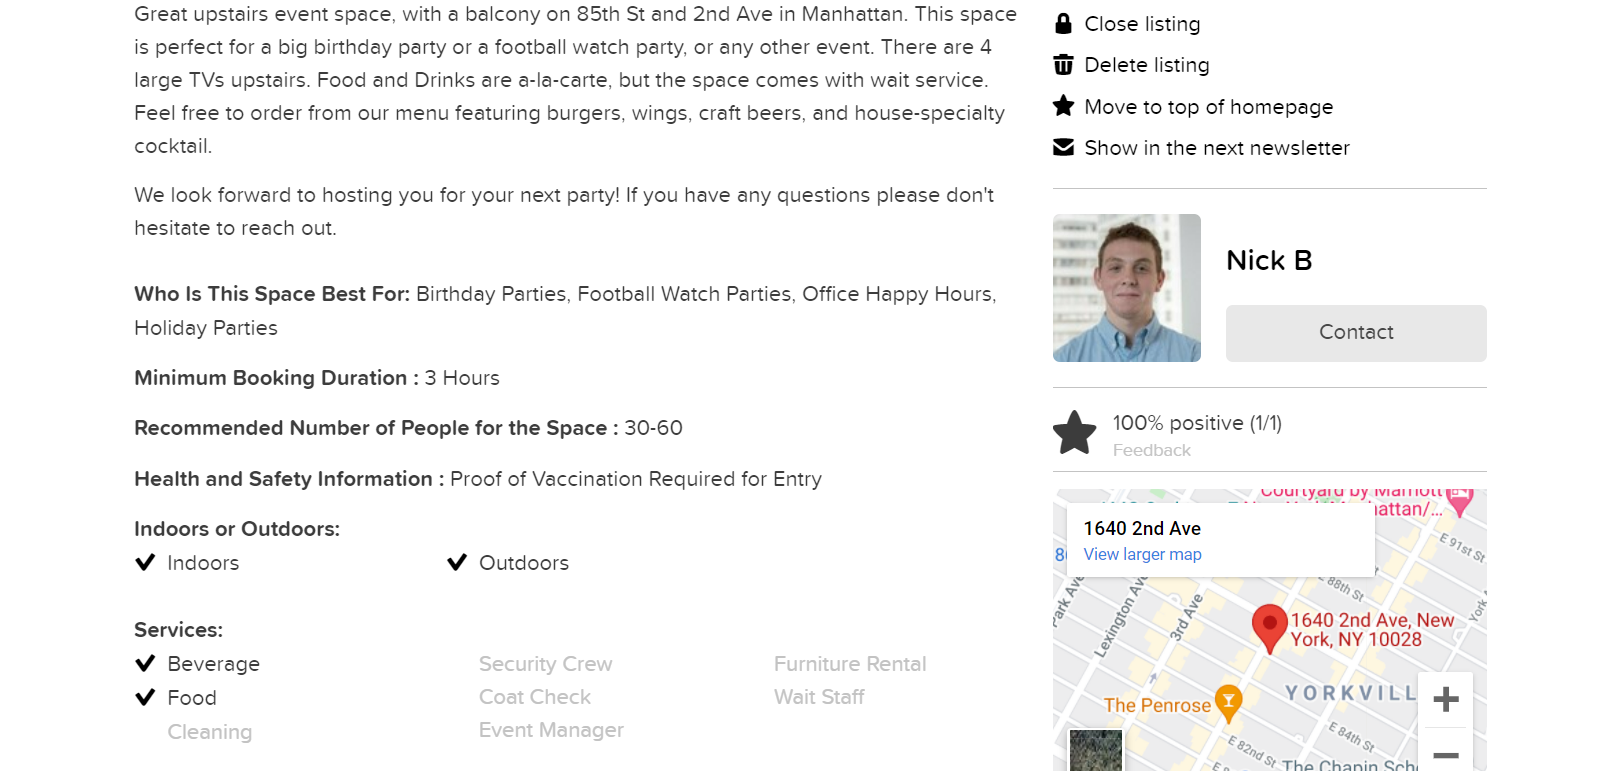Viewport: 1599px width, 771px height.
Task: Click the envelope icon for newsletter inclusion
Action: click(1063, 147)
